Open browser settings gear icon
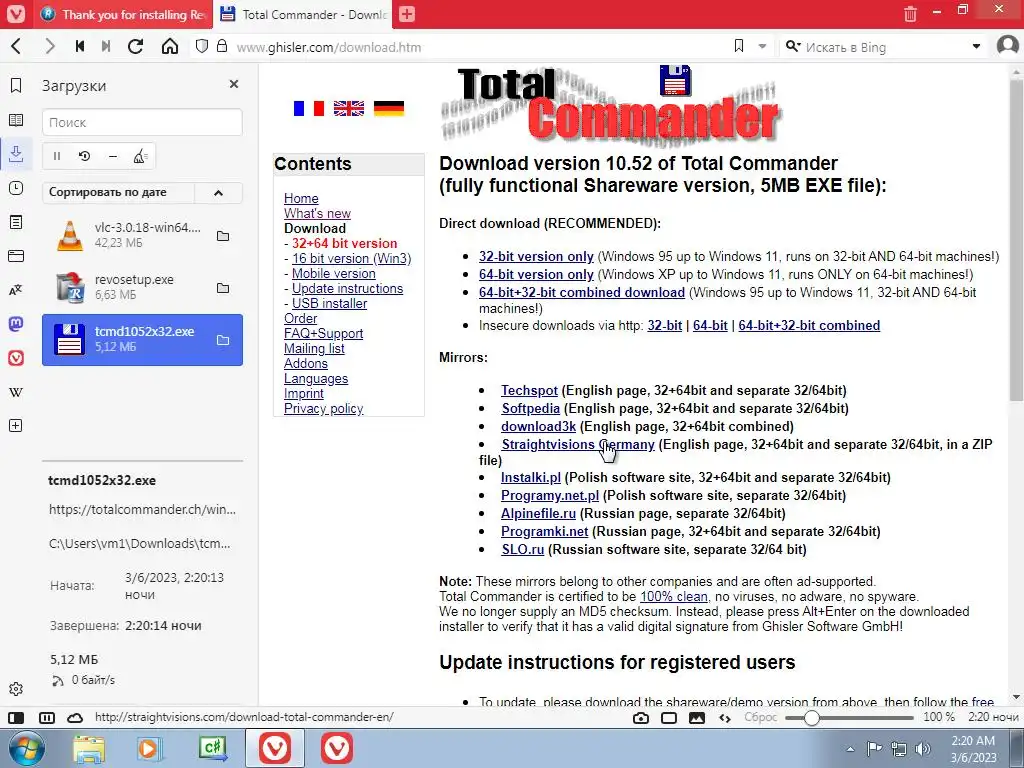 [16, 689]
